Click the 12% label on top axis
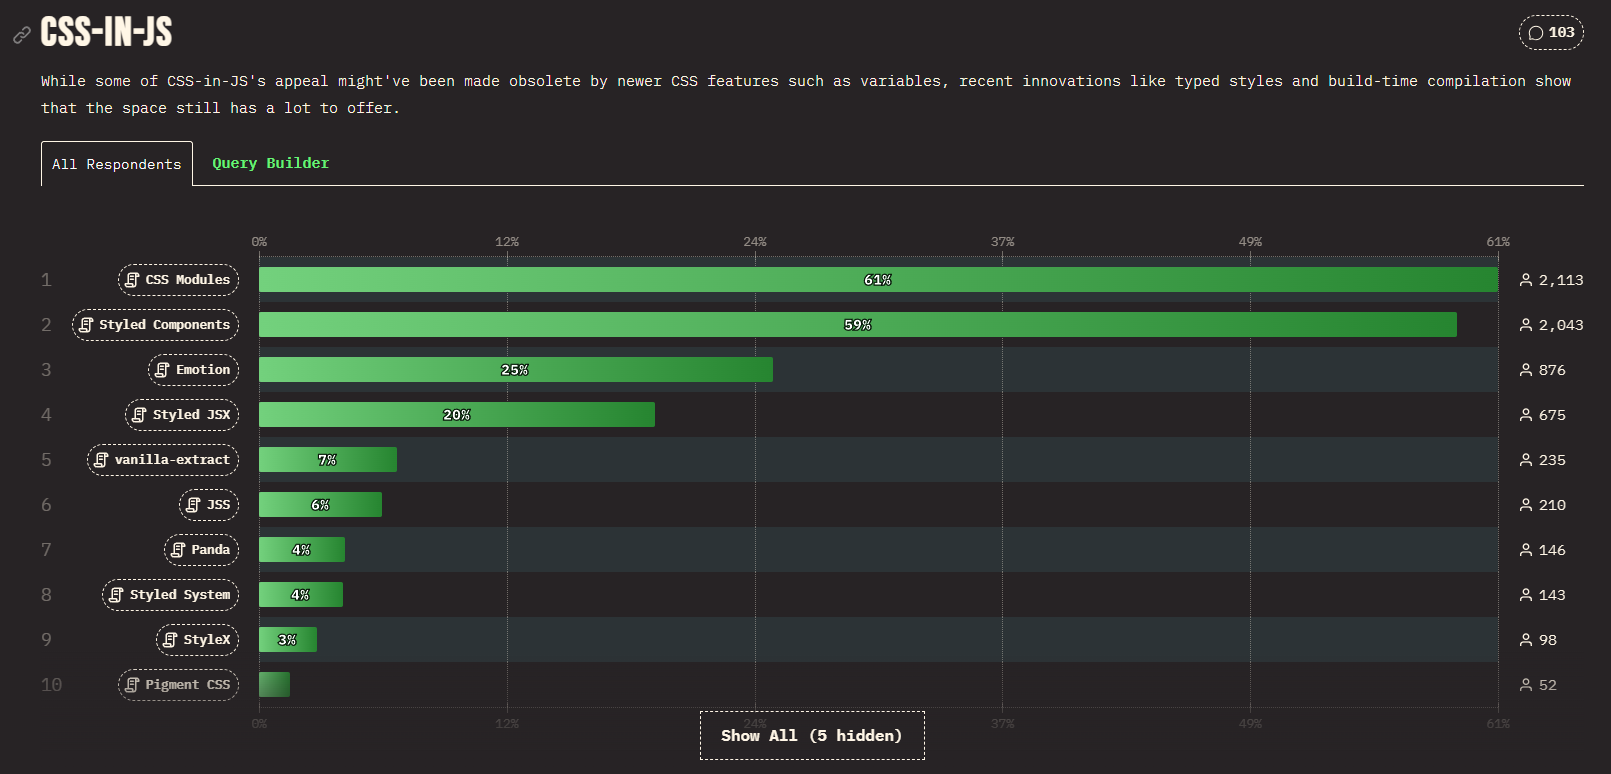 [507, 242]
